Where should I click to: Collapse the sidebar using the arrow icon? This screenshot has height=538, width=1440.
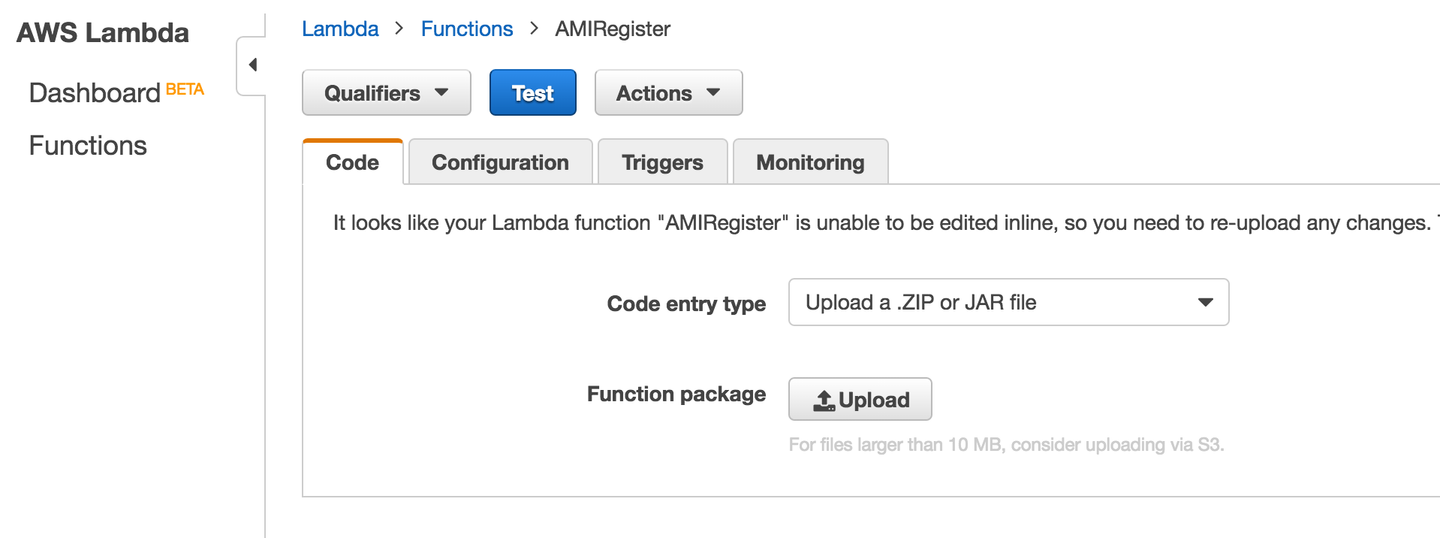(252, 65)
